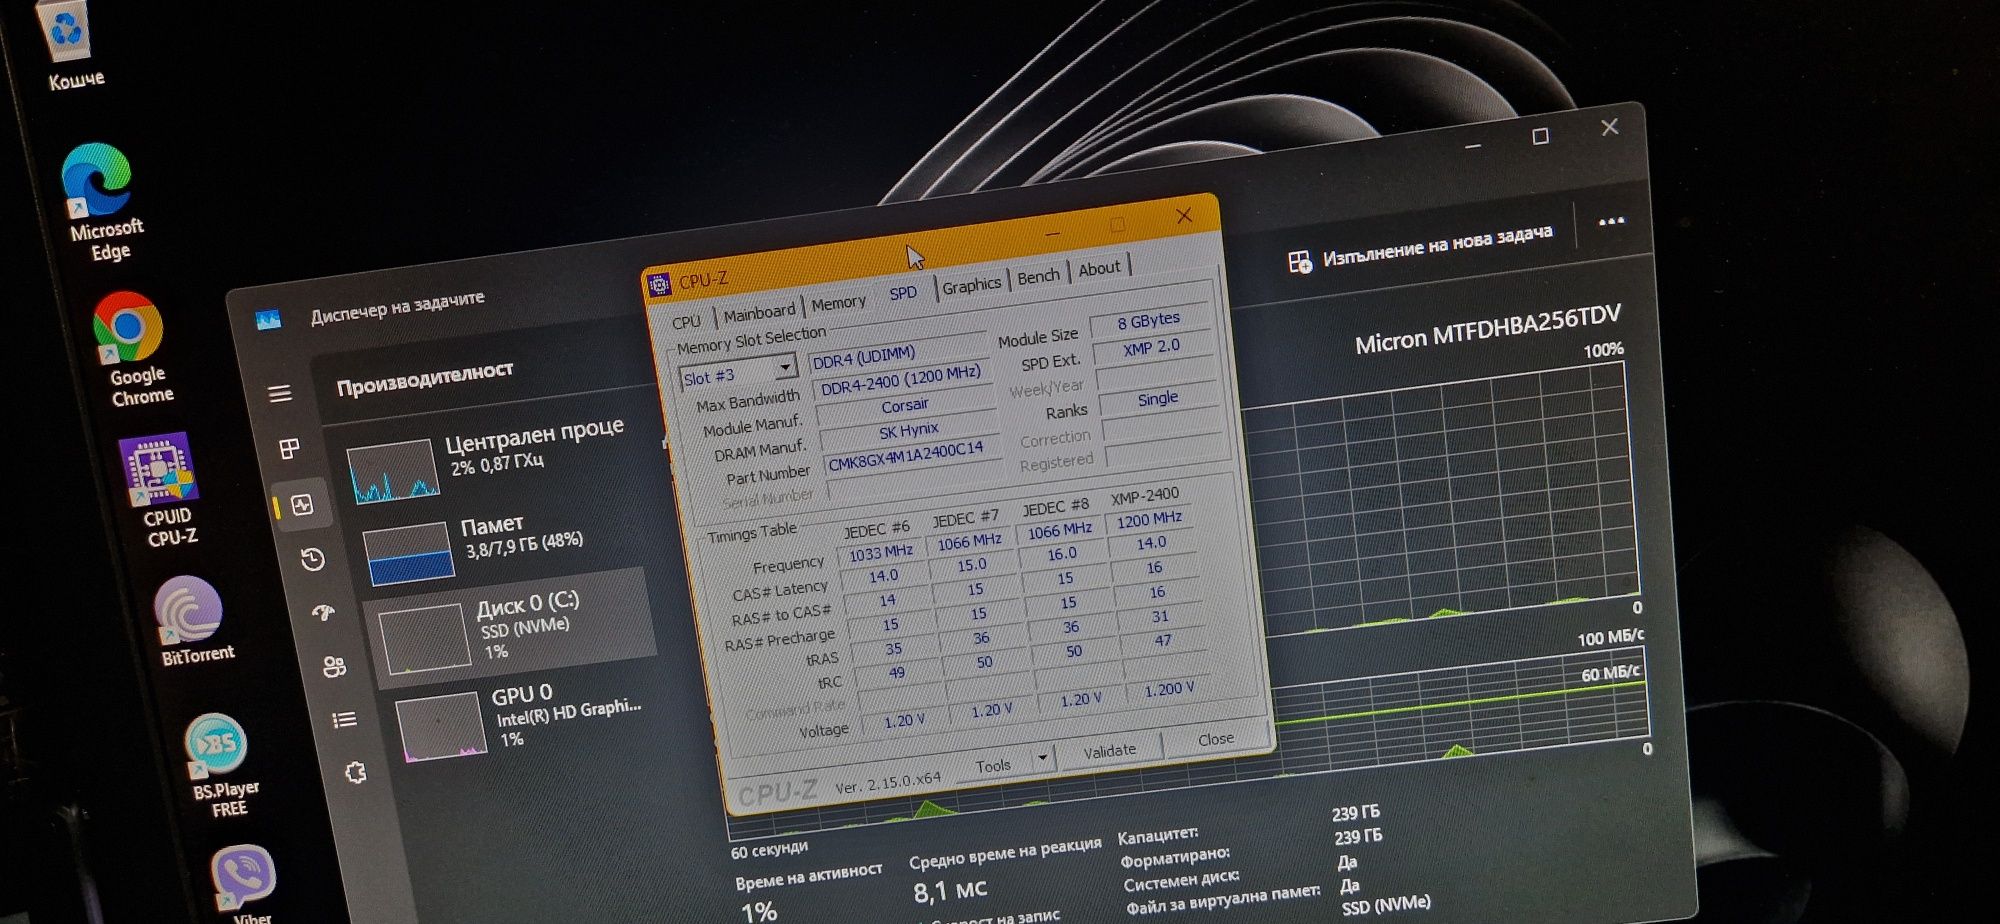Click the 1033 MHz frequency cell
This screenshot has height=924, width=2000.
pyautogui.click(x=881, y=552)
